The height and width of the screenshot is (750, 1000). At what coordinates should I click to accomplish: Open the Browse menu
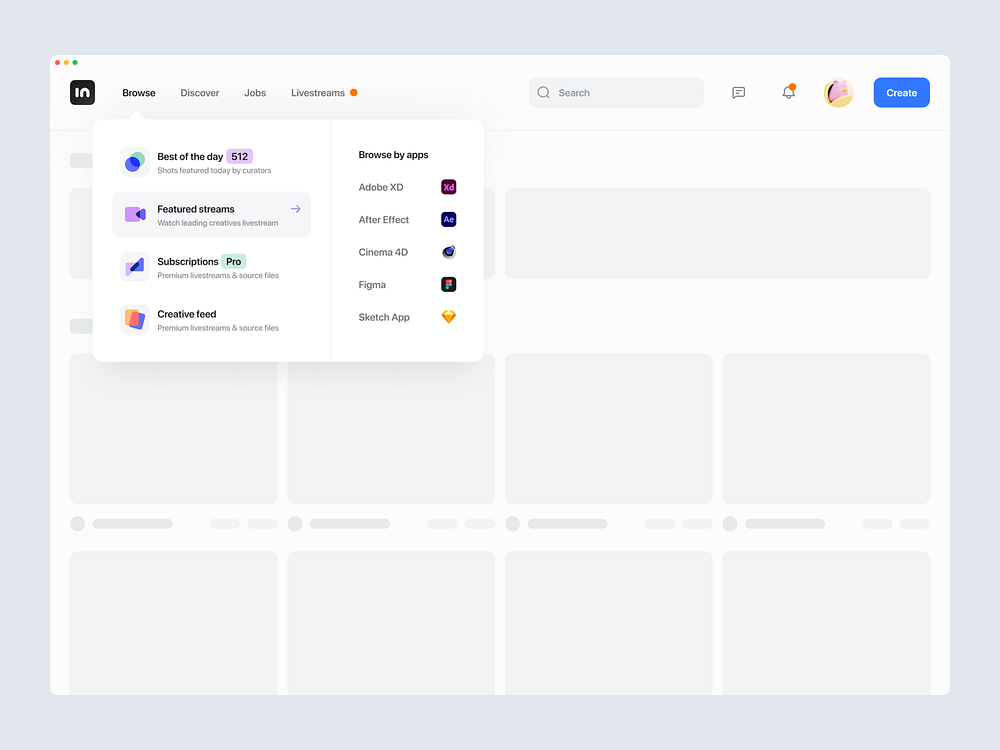138,93
